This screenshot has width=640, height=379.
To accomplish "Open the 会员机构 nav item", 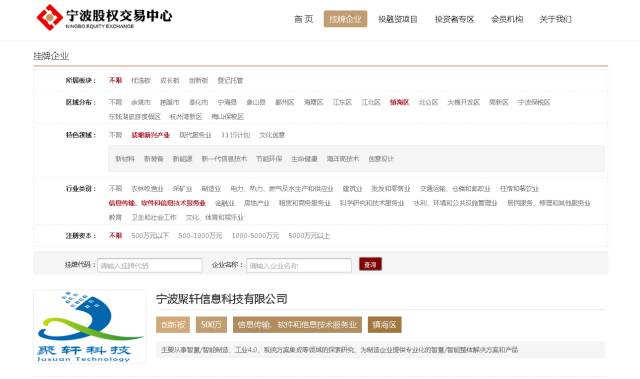I will [x=507, y=19].
